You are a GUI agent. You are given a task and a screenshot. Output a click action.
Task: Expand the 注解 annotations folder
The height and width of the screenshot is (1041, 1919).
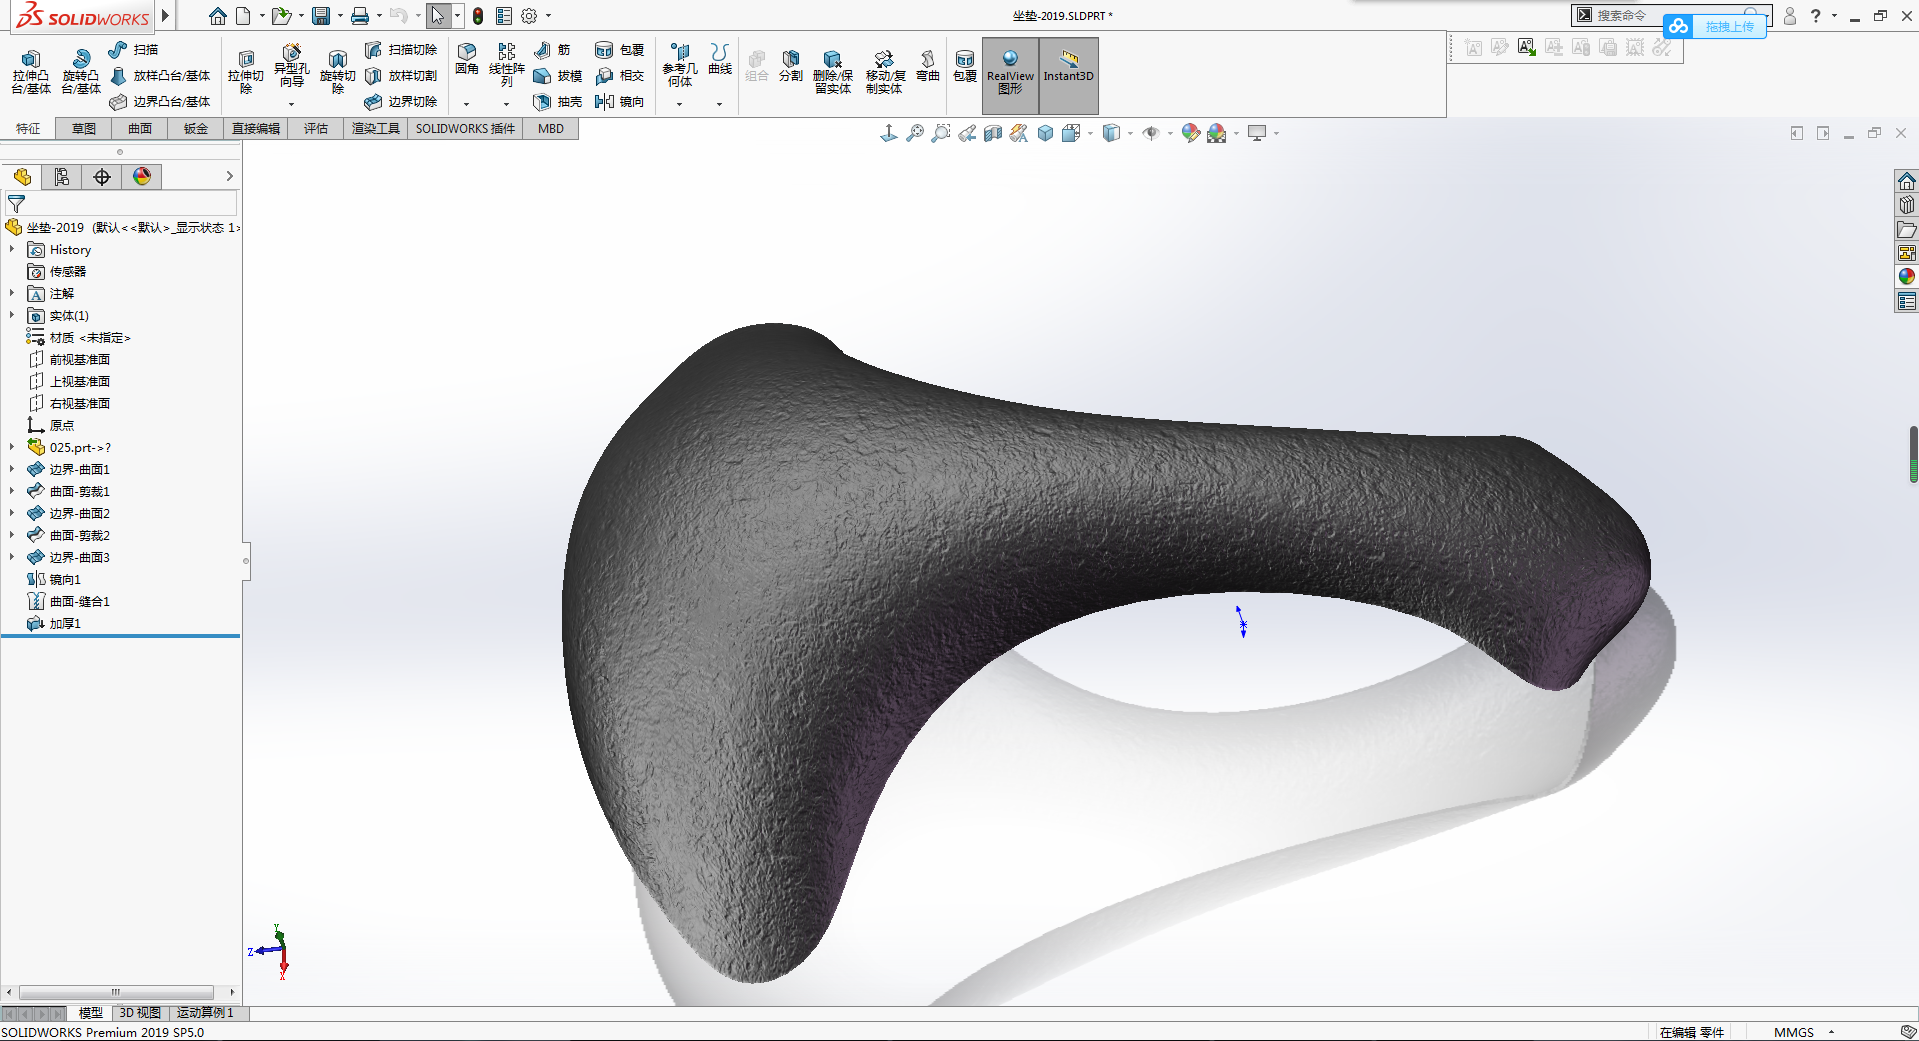[12, 294]
